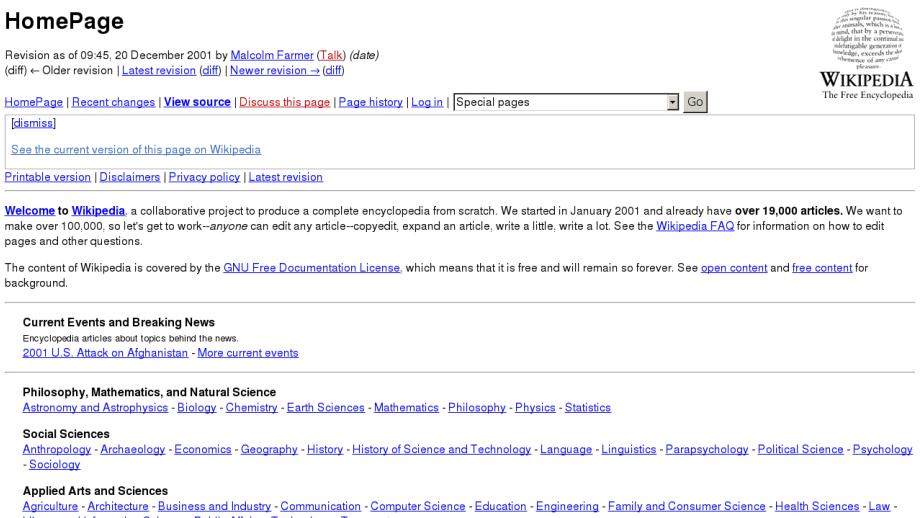
Task: Open the Physics topic link
Action: point(535,407)
